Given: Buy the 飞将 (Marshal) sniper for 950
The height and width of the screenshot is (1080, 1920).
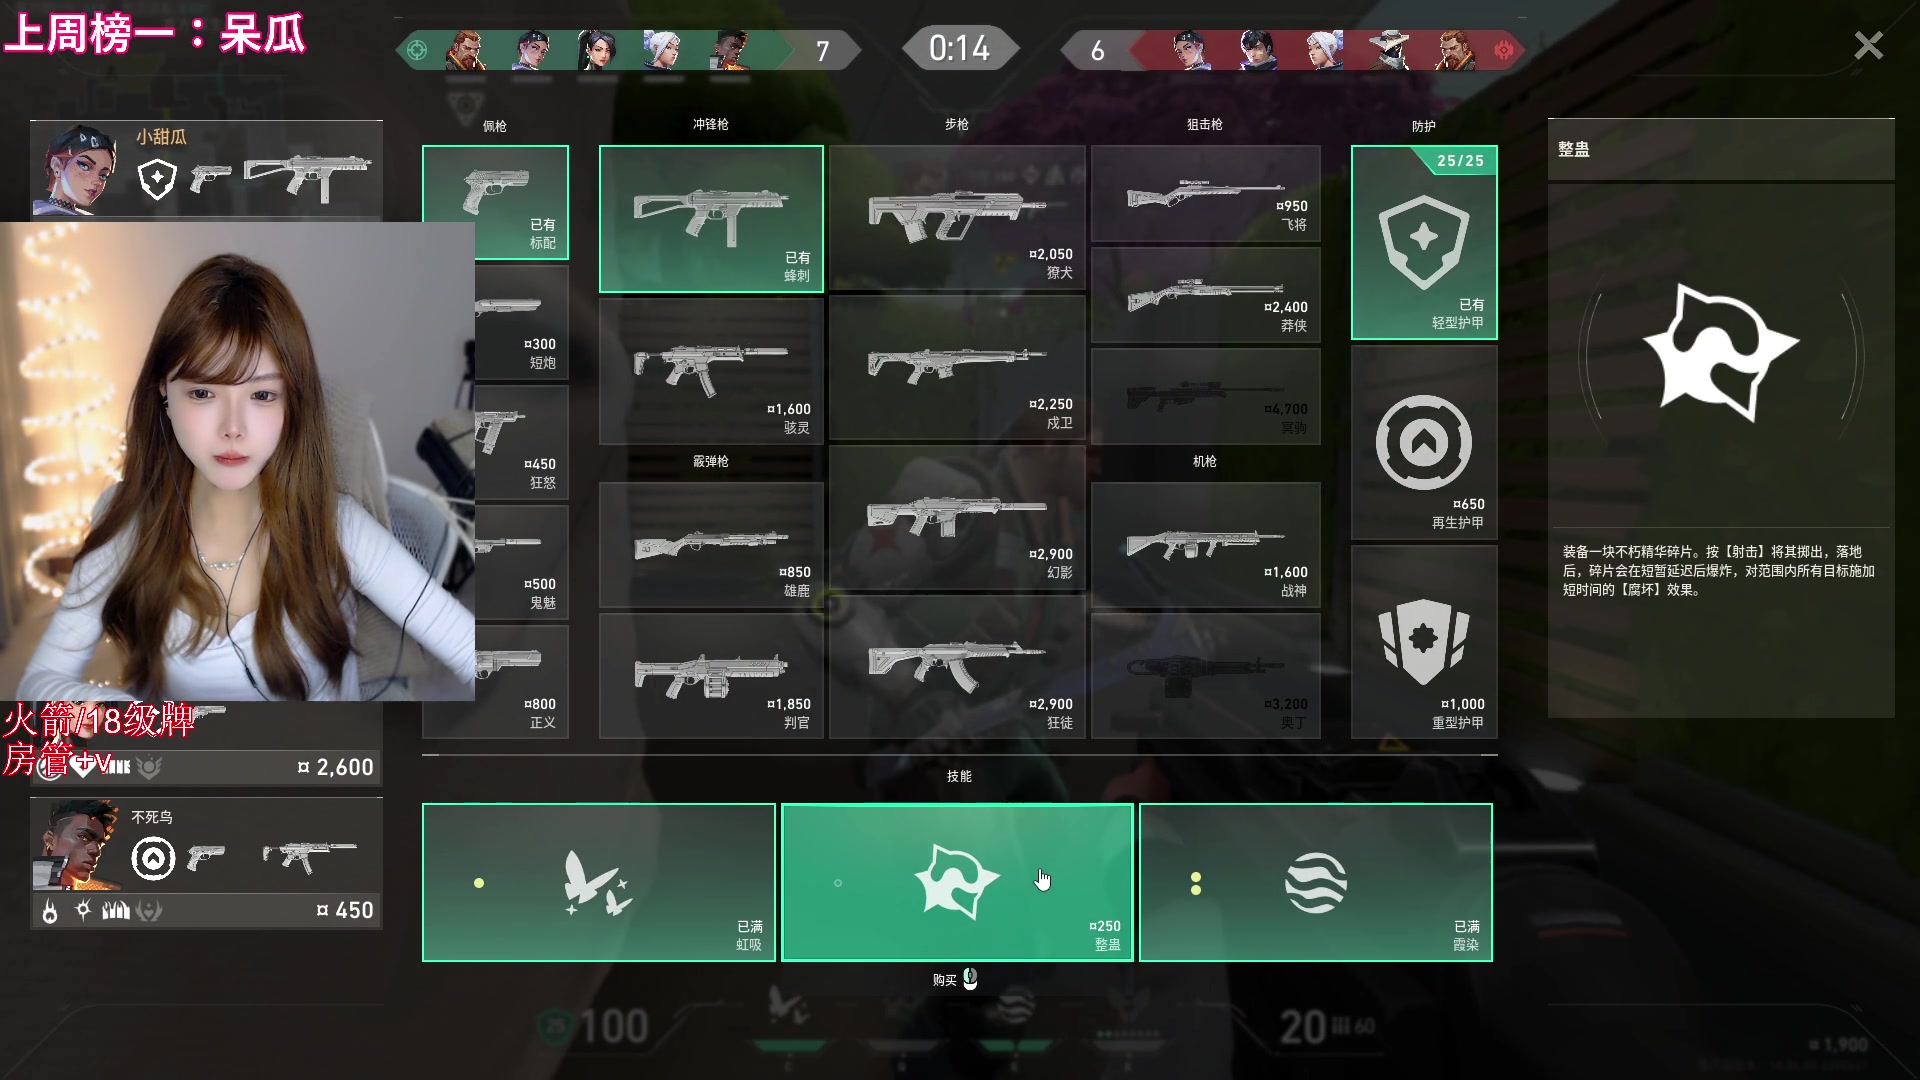Looking at the screenshot, I should tap(1205, 194).
